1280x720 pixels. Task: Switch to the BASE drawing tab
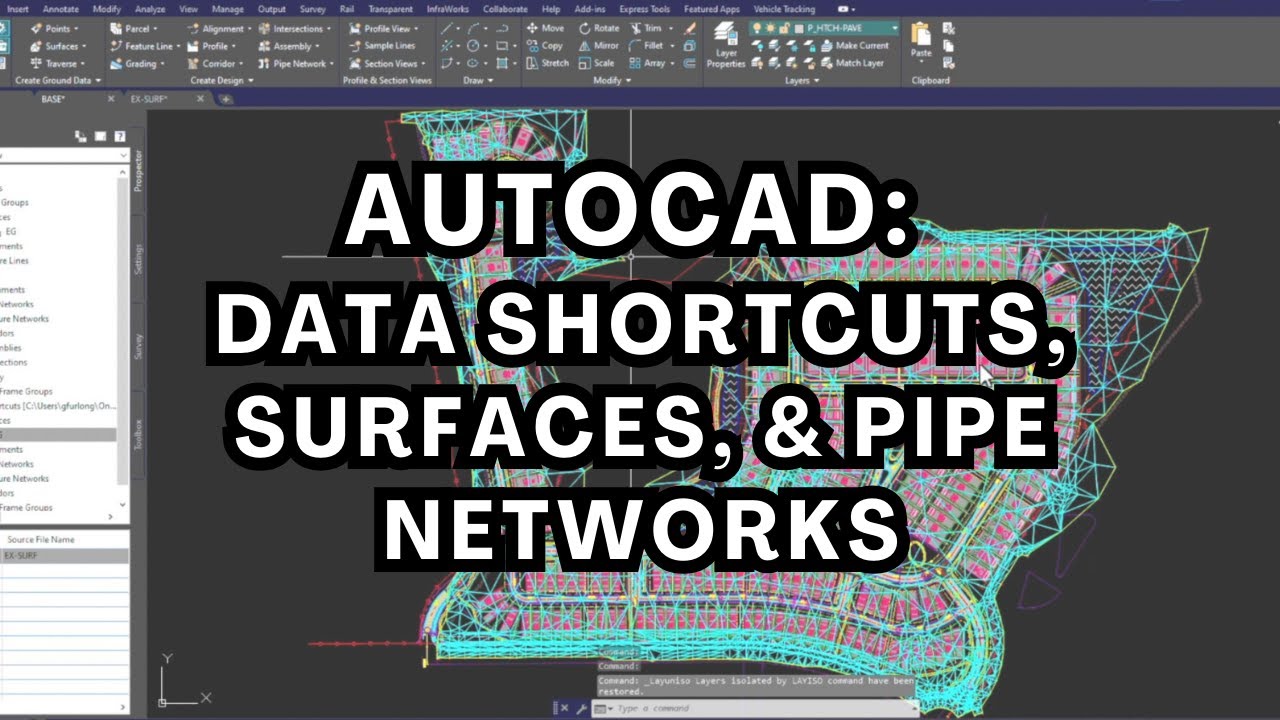(x=52, y=99)
